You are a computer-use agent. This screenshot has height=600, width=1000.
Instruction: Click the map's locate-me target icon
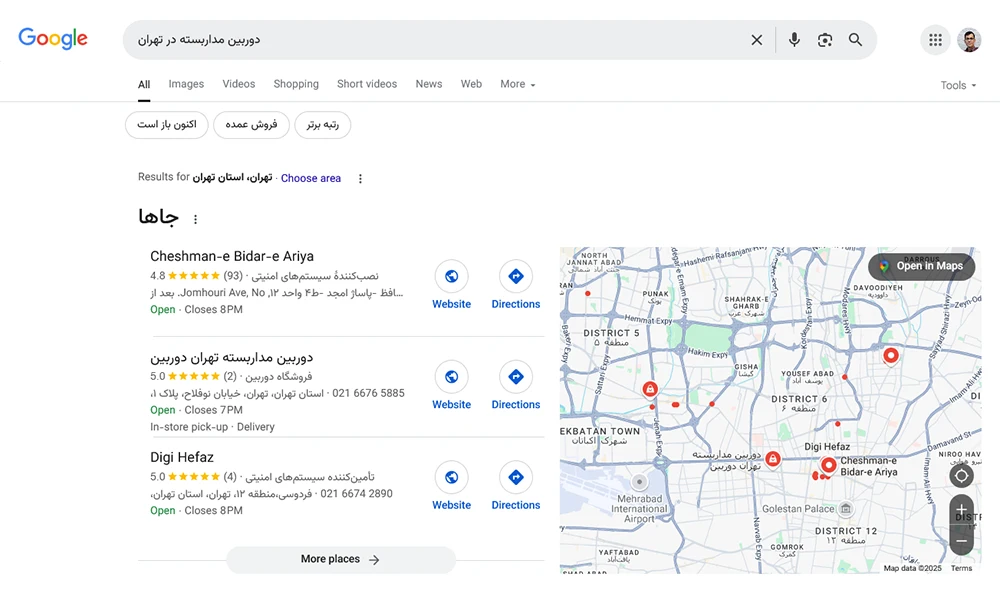[961, 476]
